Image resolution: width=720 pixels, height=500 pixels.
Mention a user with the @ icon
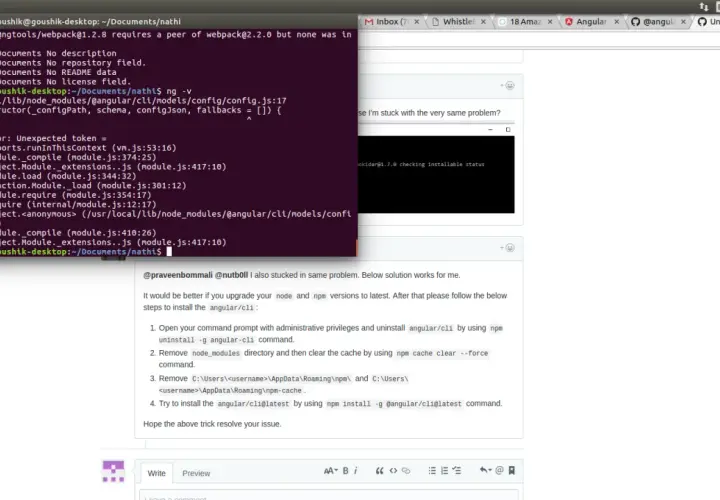point(500,470)
